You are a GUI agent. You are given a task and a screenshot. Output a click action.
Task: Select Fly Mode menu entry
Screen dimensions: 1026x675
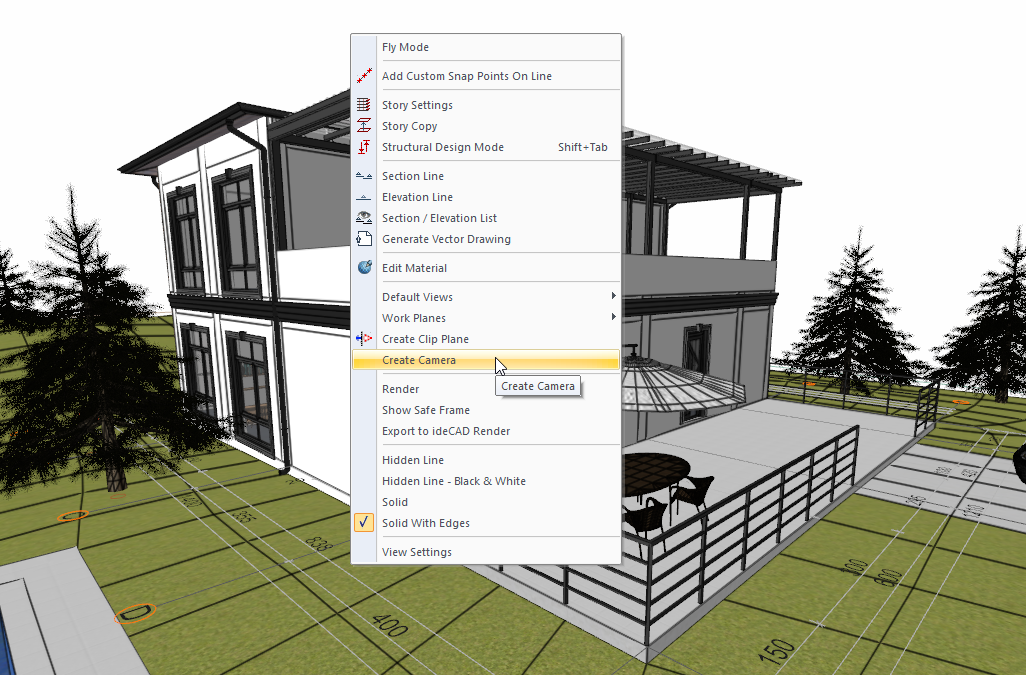tap(405, 47)
